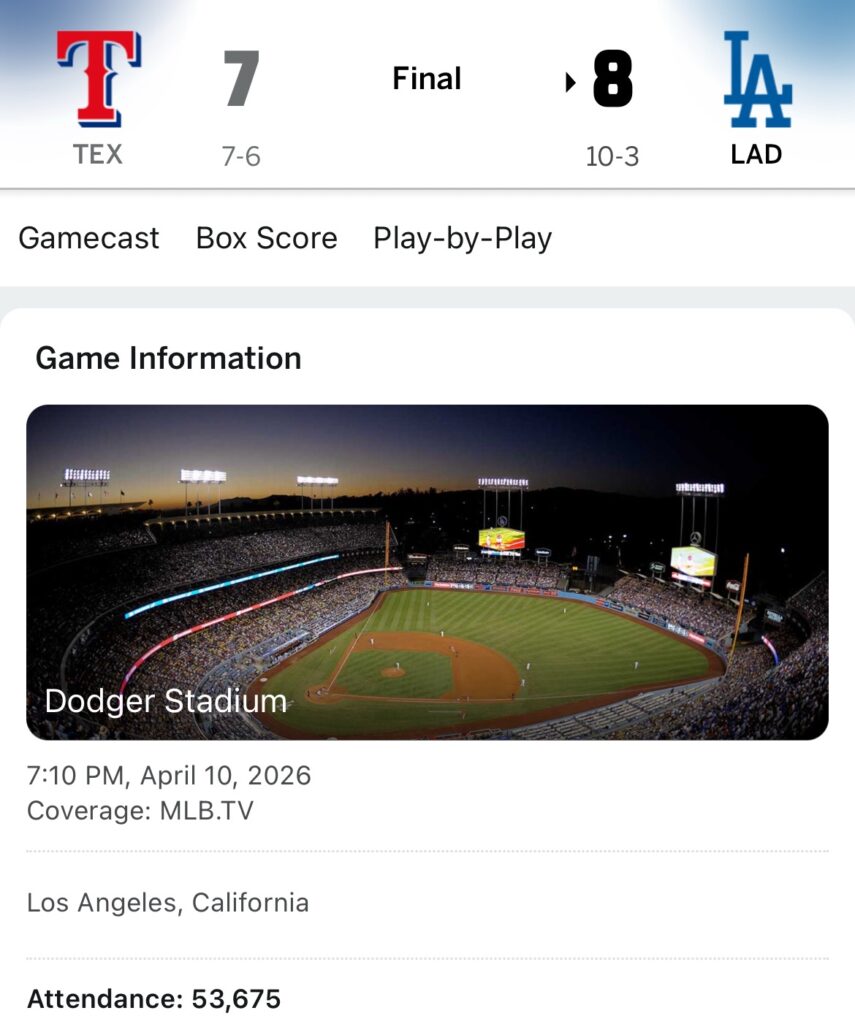Tap the 7:10 PM, April 10, 2026 date

tap(169, 776)
